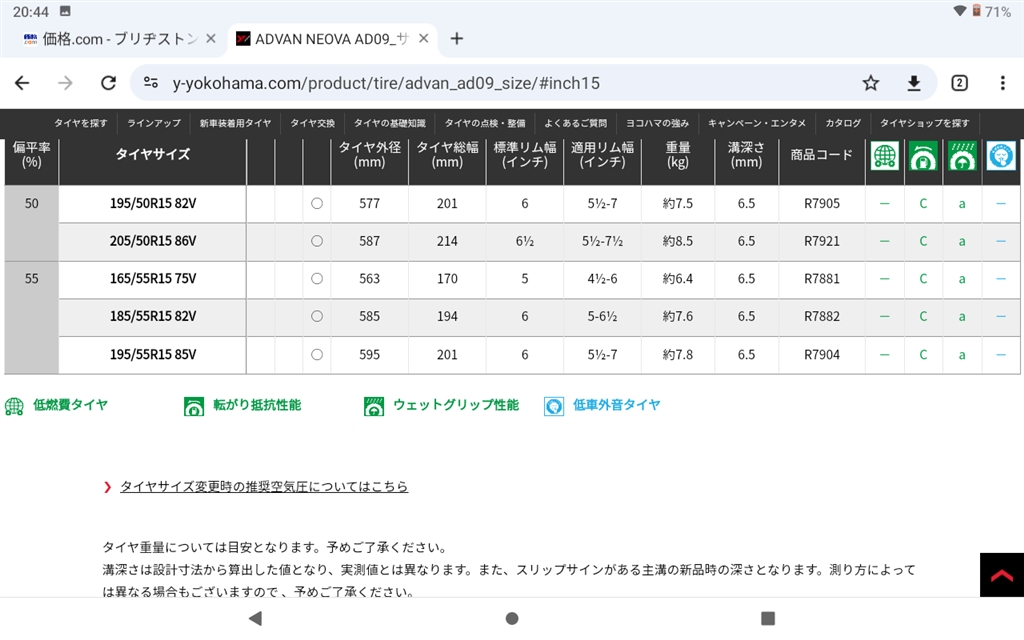This screenshot has width=1024, height=640.
Task: Open the ヨコハマの強み menu item
Action: click(x=657, y=123)
